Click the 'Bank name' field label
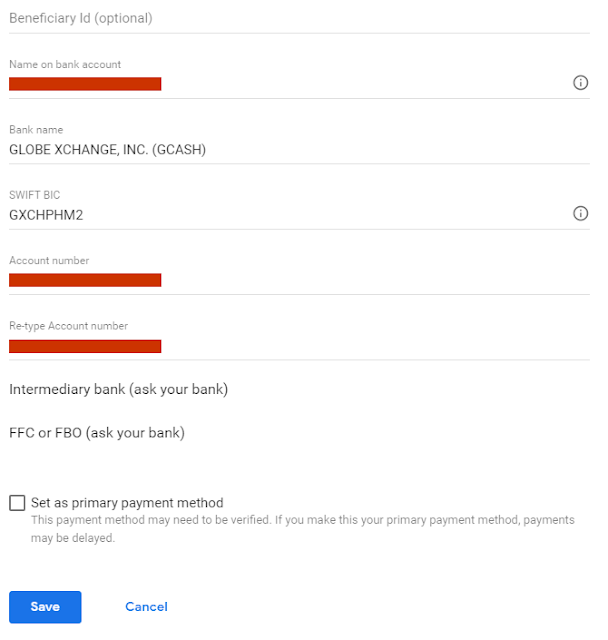This screenshot has height=640, width=608. (36, 130)
